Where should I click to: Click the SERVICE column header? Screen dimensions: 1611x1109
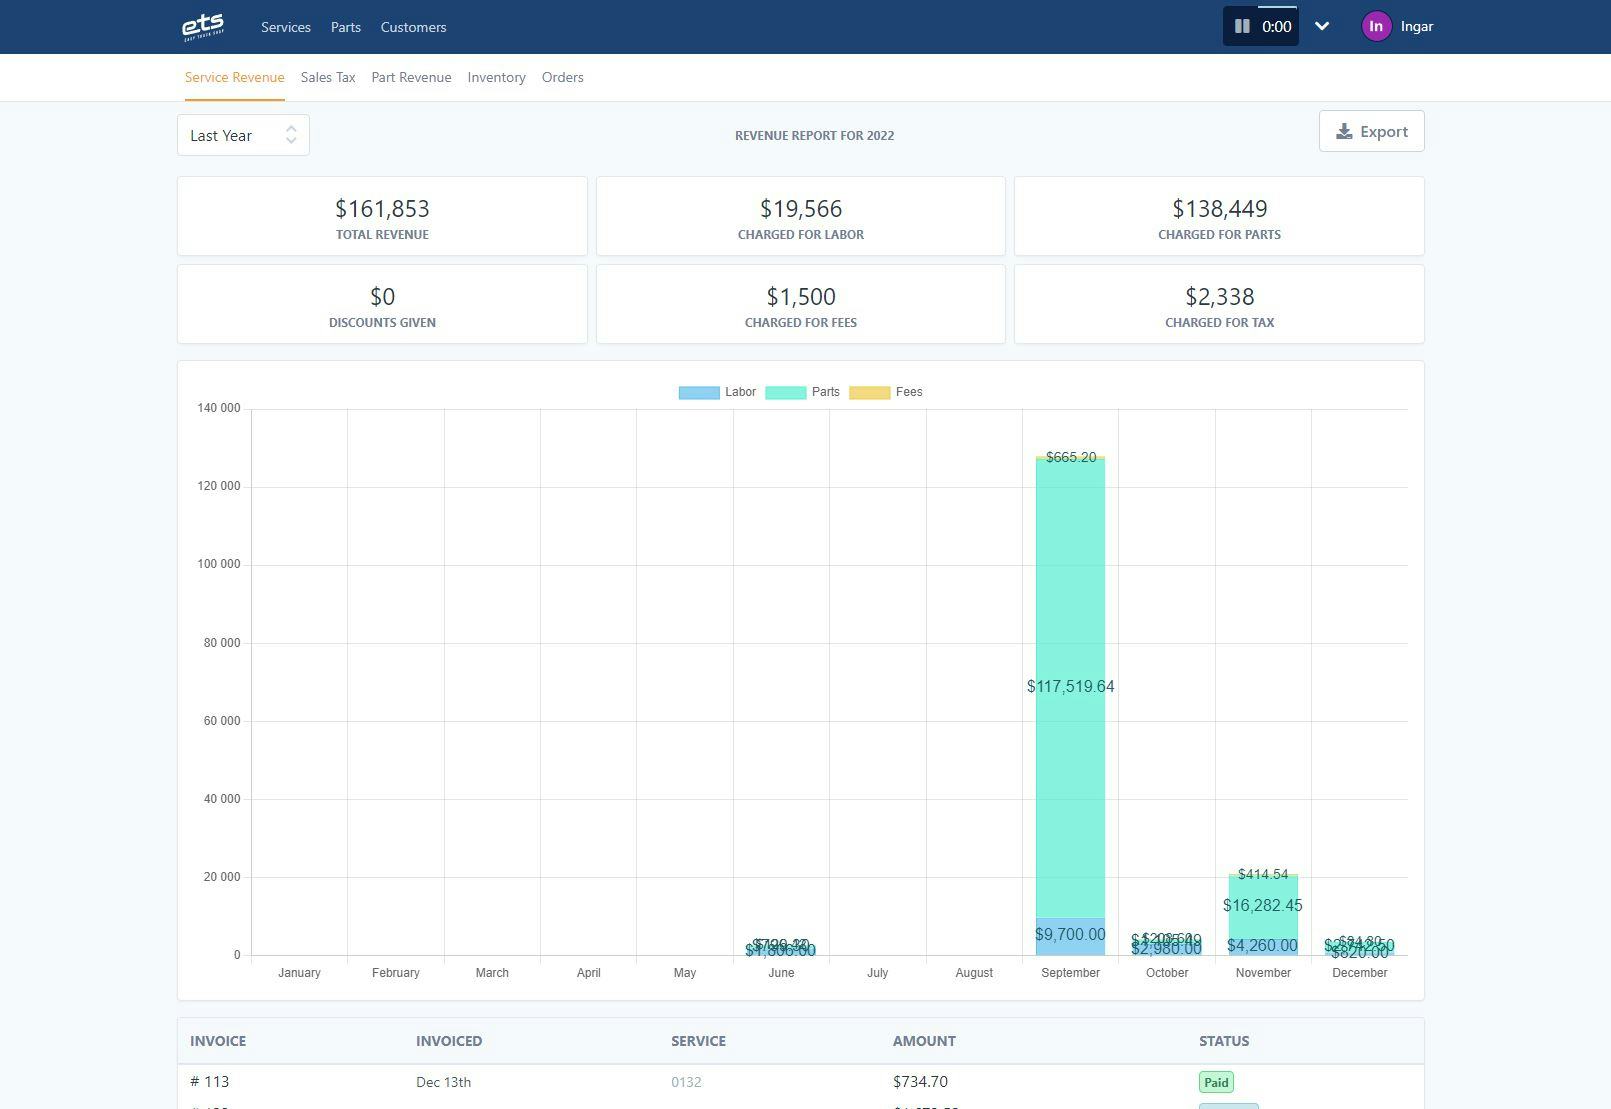(698, 1041)
